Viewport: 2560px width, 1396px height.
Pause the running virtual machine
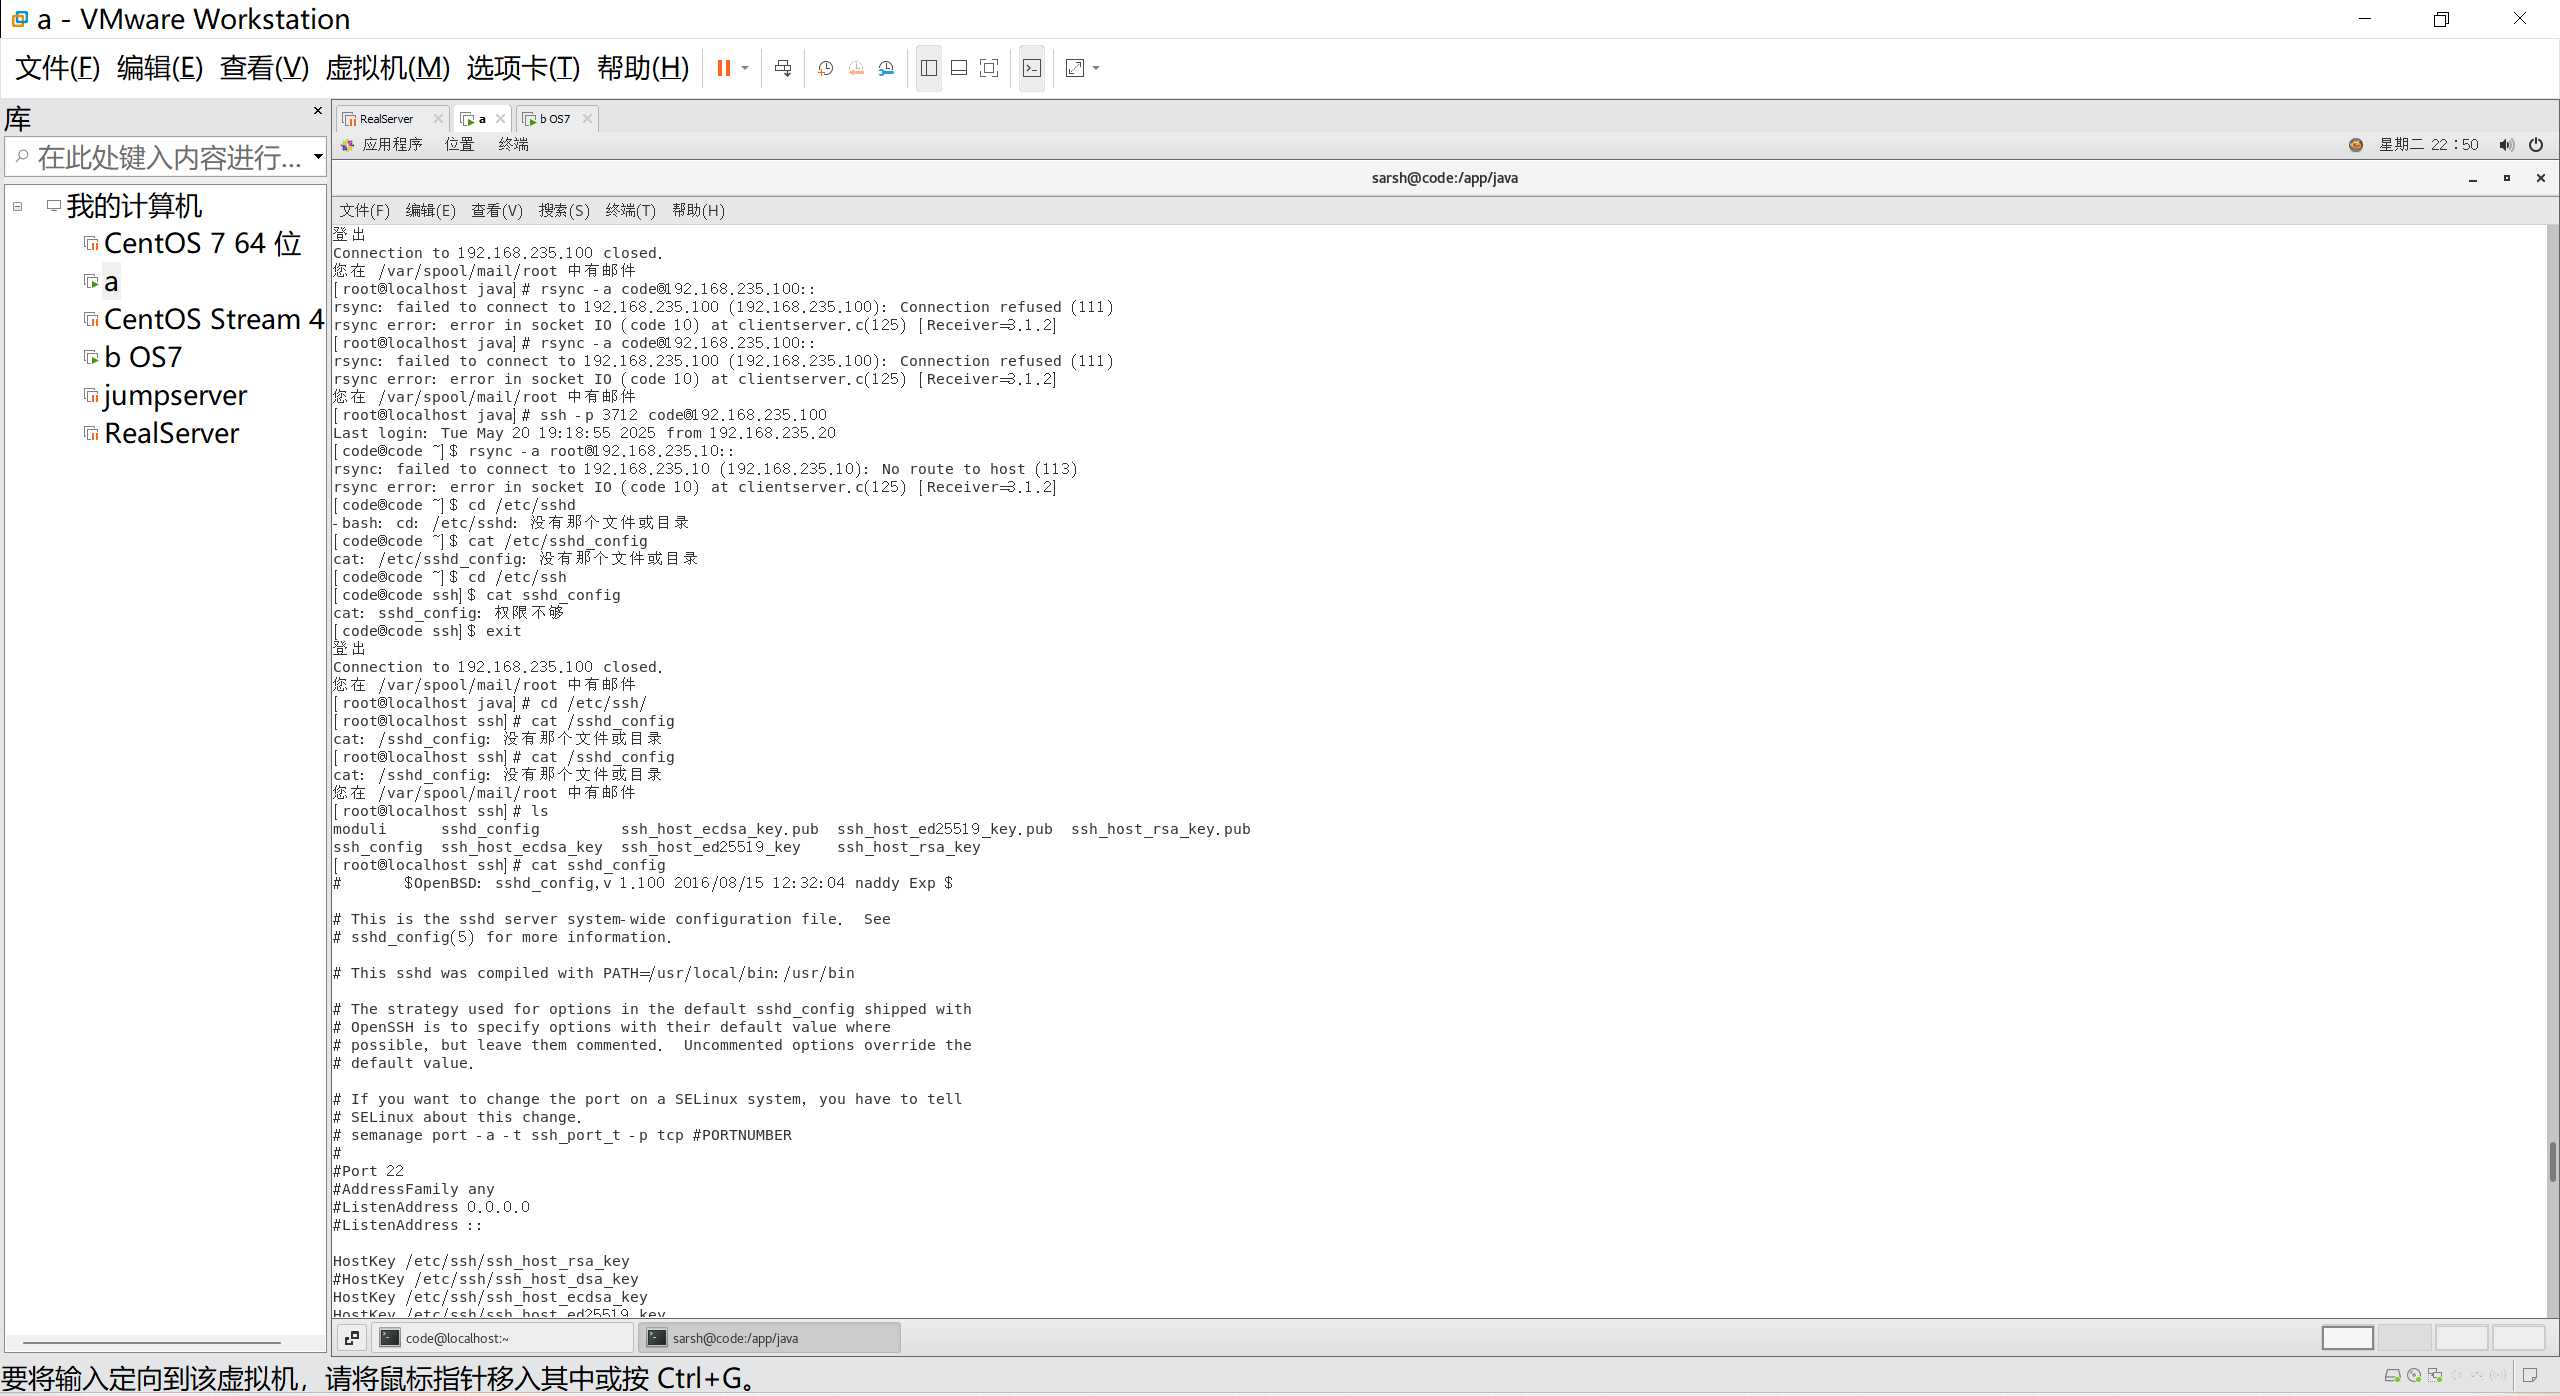point(723,68)
